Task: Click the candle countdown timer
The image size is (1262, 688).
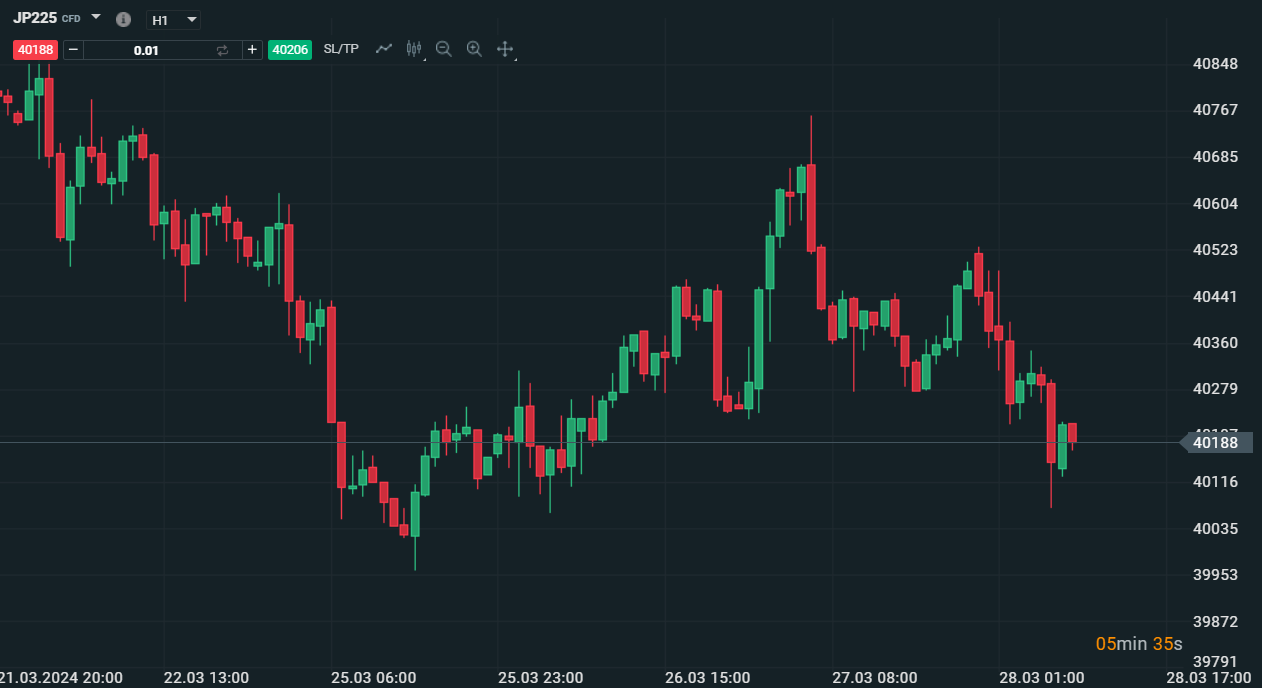Action: tap(1139, 643)
